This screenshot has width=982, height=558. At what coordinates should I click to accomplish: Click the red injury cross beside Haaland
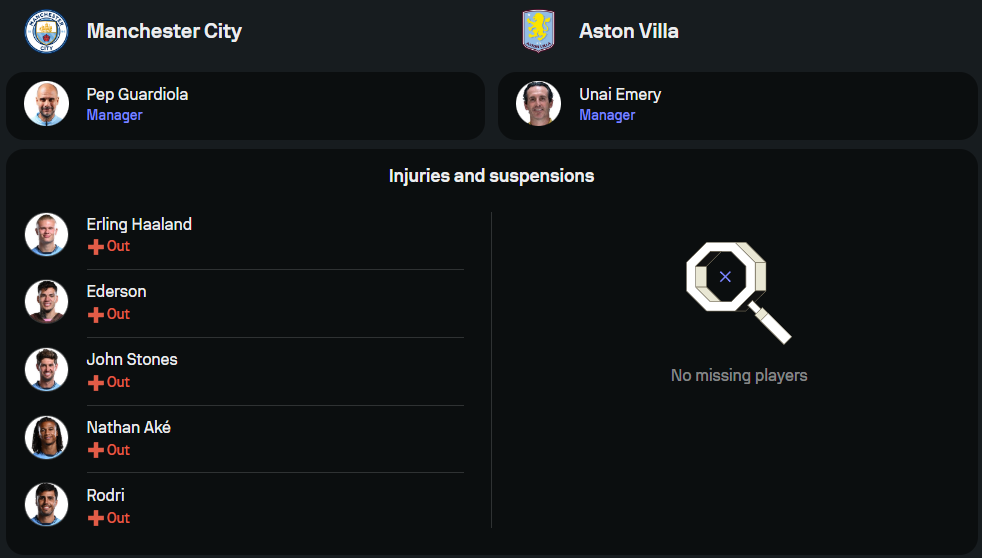(96, 246)
